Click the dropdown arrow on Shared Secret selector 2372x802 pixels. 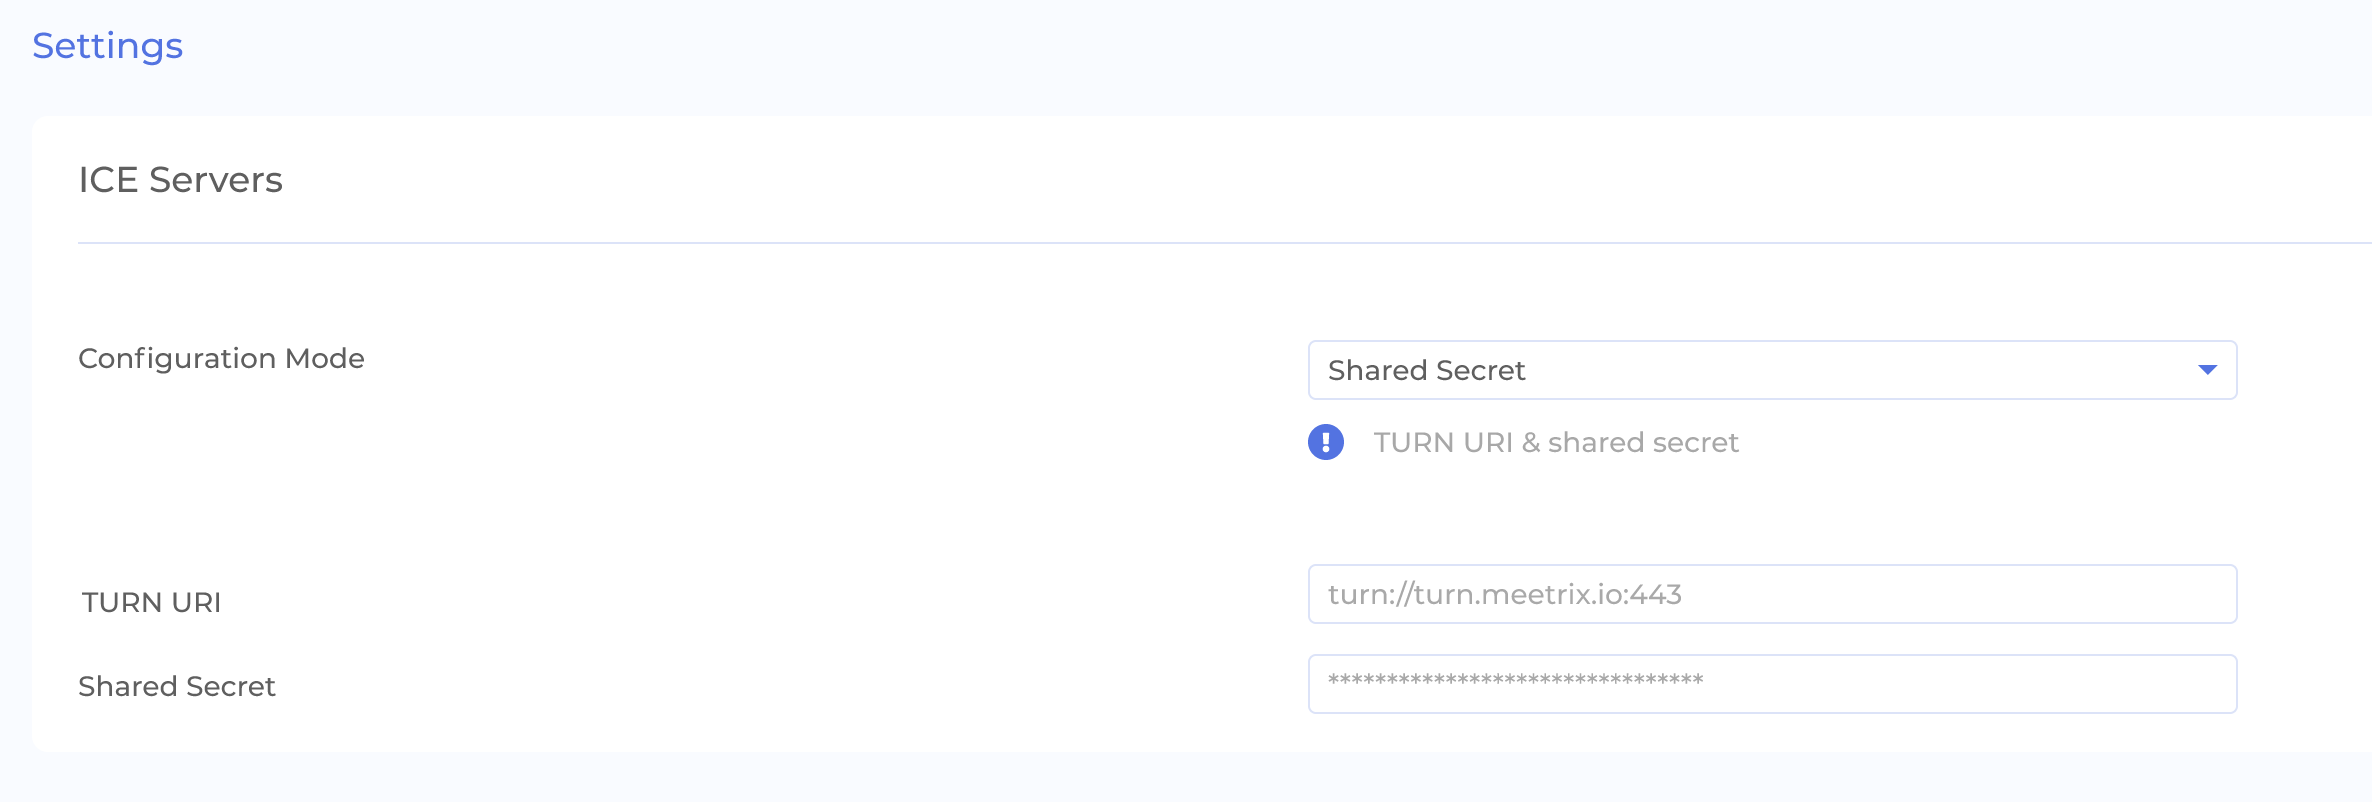[2210, 370]
